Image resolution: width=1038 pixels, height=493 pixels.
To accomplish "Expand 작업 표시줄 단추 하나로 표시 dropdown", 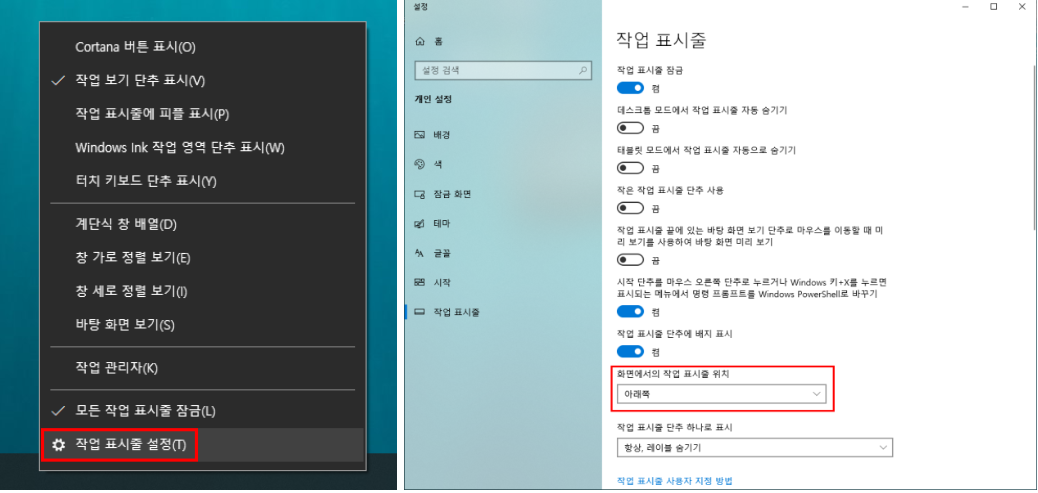I will 753,447.
